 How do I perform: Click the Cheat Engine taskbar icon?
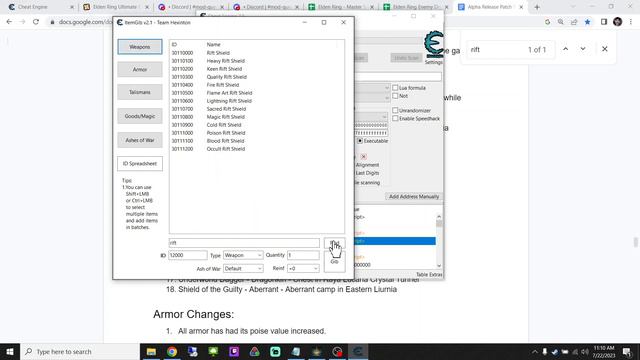coord(358,351)
